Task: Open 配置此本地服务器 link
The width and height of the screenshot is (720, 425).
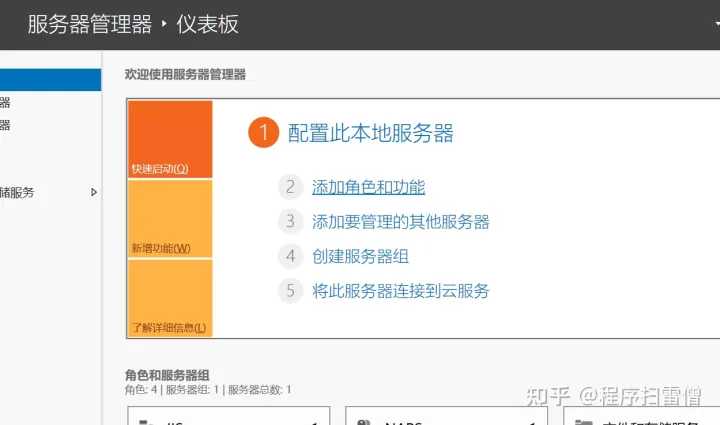Action: 371,133
